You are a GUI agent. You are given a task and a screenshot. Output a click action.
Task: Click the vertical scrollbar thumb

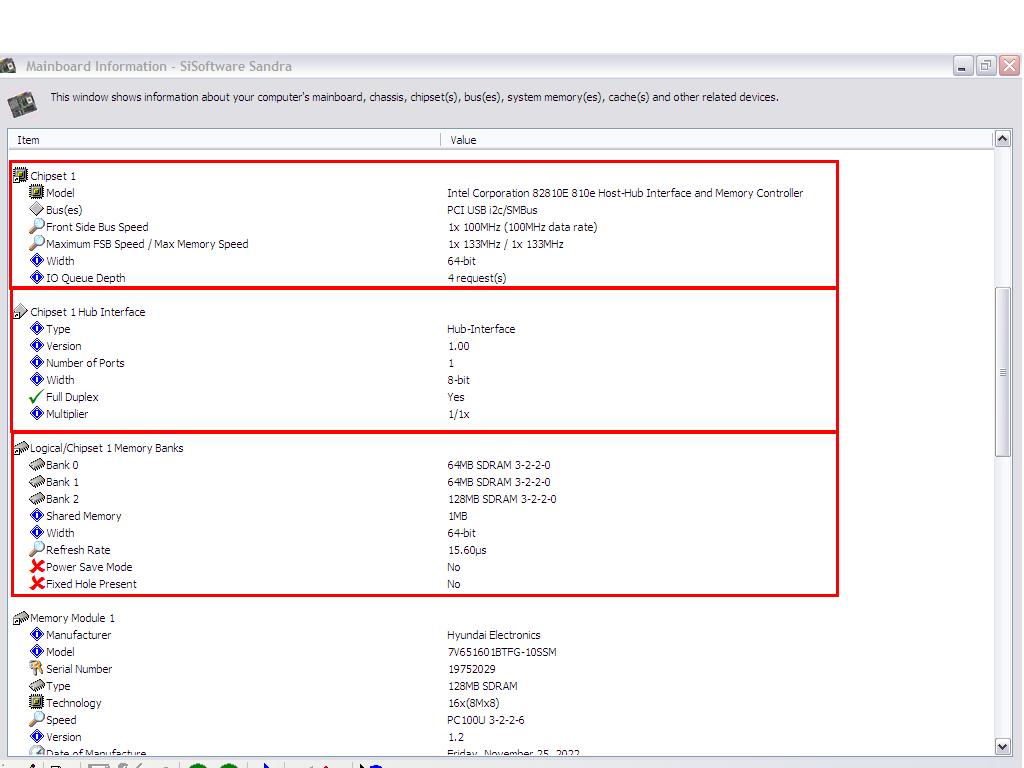click(x=1002, y=372)
